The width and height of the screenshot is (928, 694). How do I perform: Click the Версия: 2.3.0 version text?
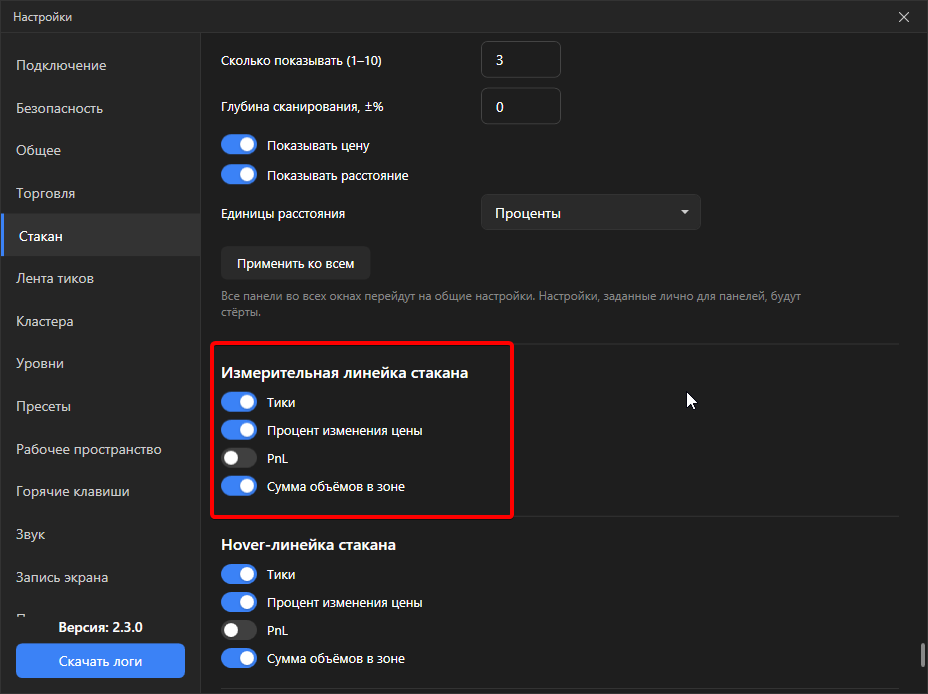pos(101,627)
